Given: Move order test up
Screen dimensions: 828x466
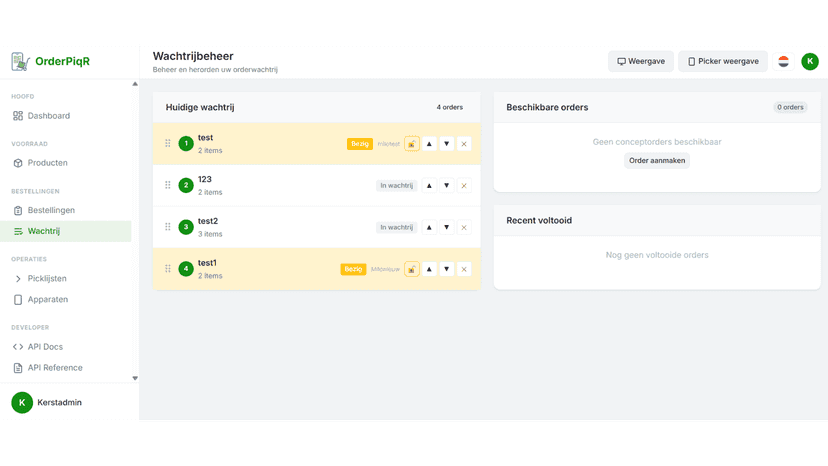Looking at the screenshot, I should point(429,144).
